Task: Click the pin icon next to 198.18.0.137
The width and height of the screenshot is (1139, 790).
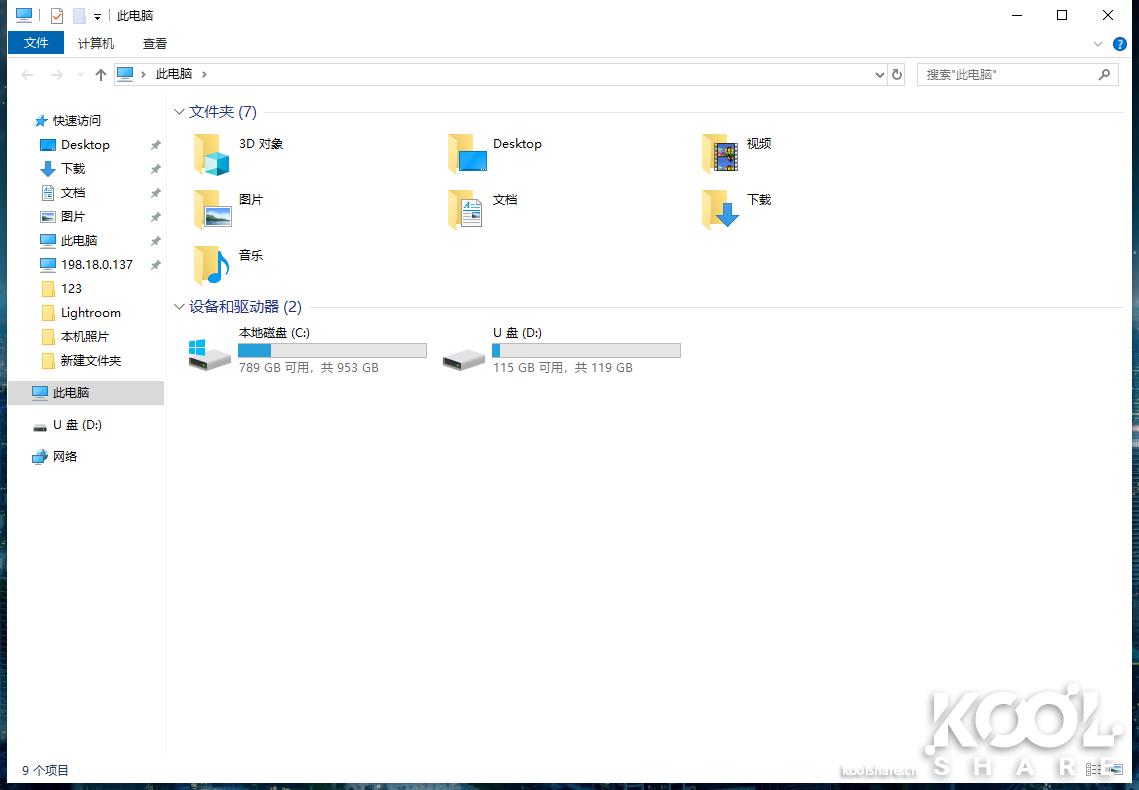Action: (x=155, y=265)
